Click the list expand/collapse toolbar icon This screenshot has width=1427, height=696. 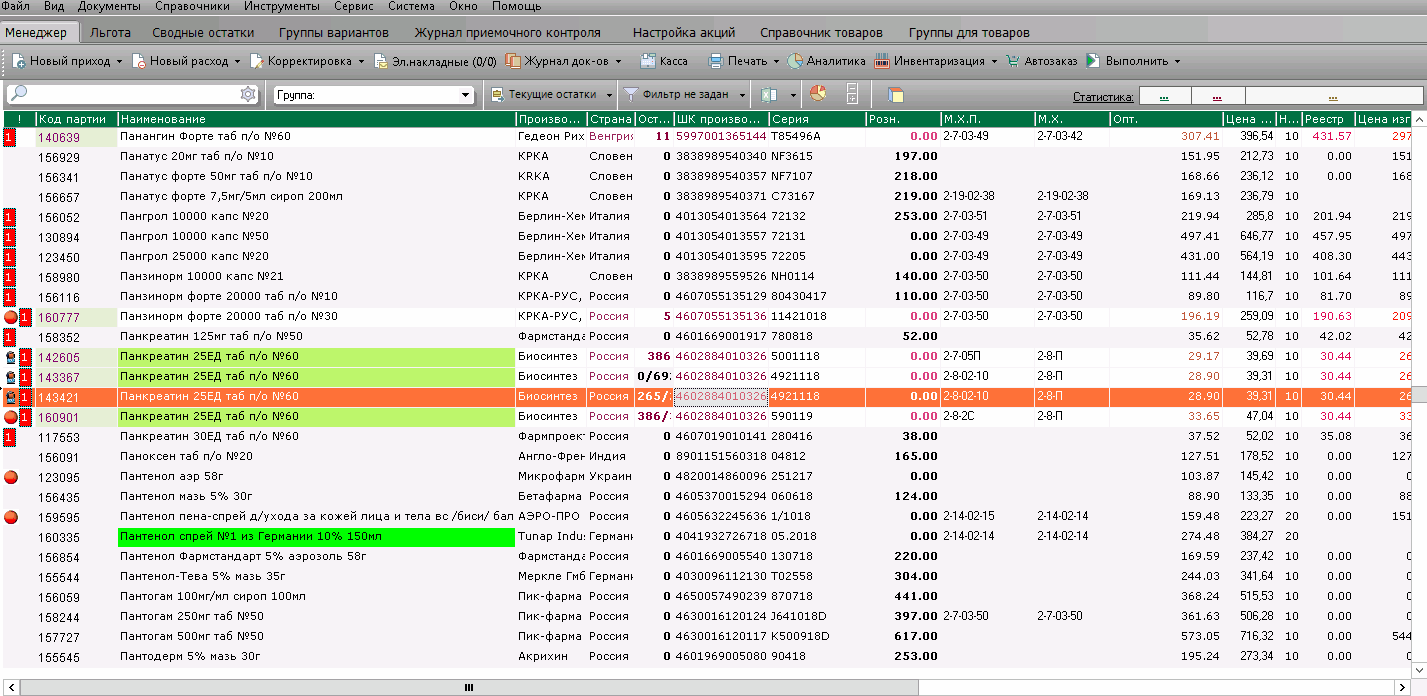852,94
